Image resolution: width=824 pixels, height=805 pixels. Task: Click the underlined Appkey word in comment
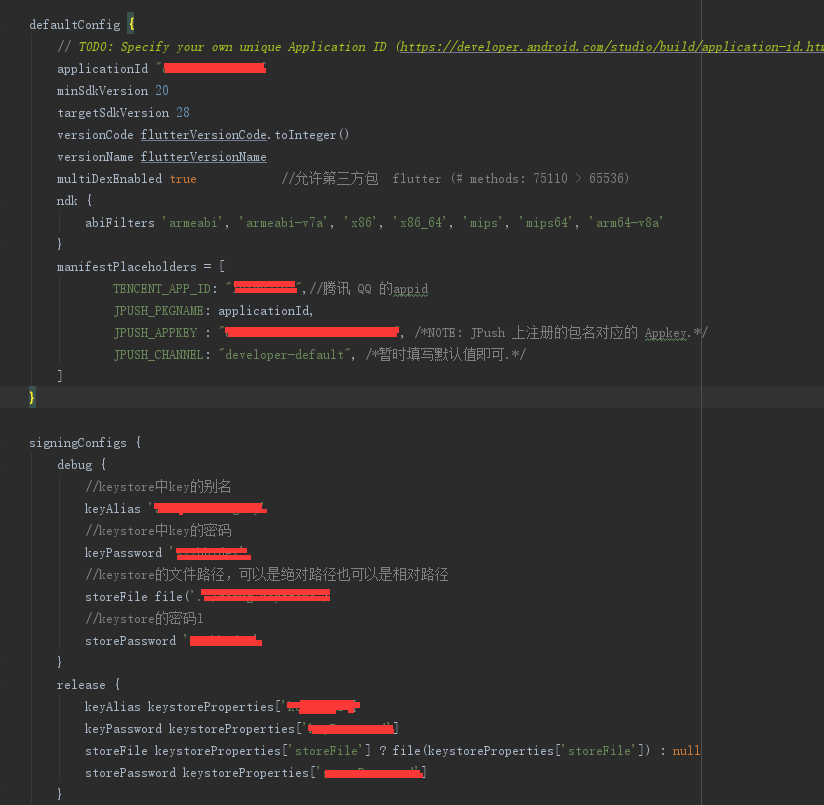click(666, 334)
